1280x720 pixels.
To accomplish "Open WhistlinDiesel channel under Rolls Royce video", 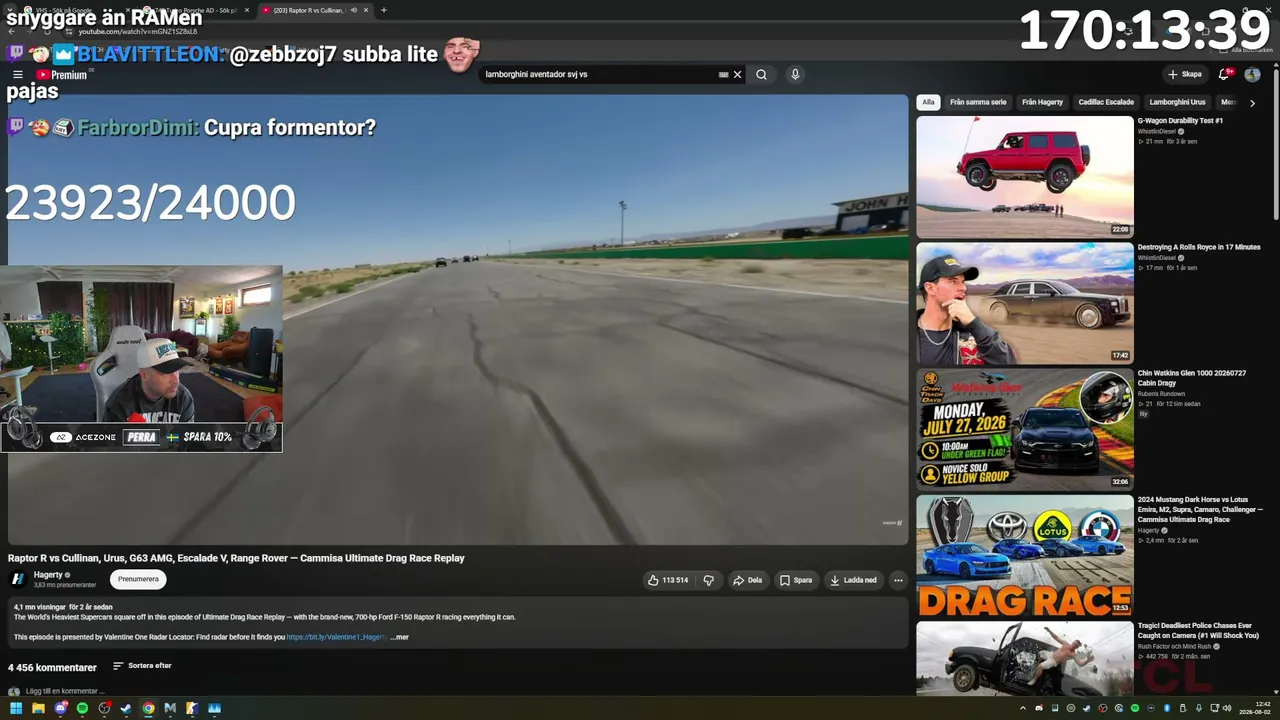I will pyautogui.click(x=1157, y=258).
